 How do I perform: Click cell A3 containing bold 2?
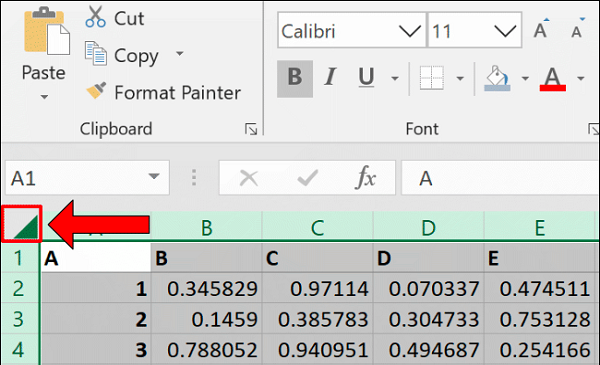96,319
